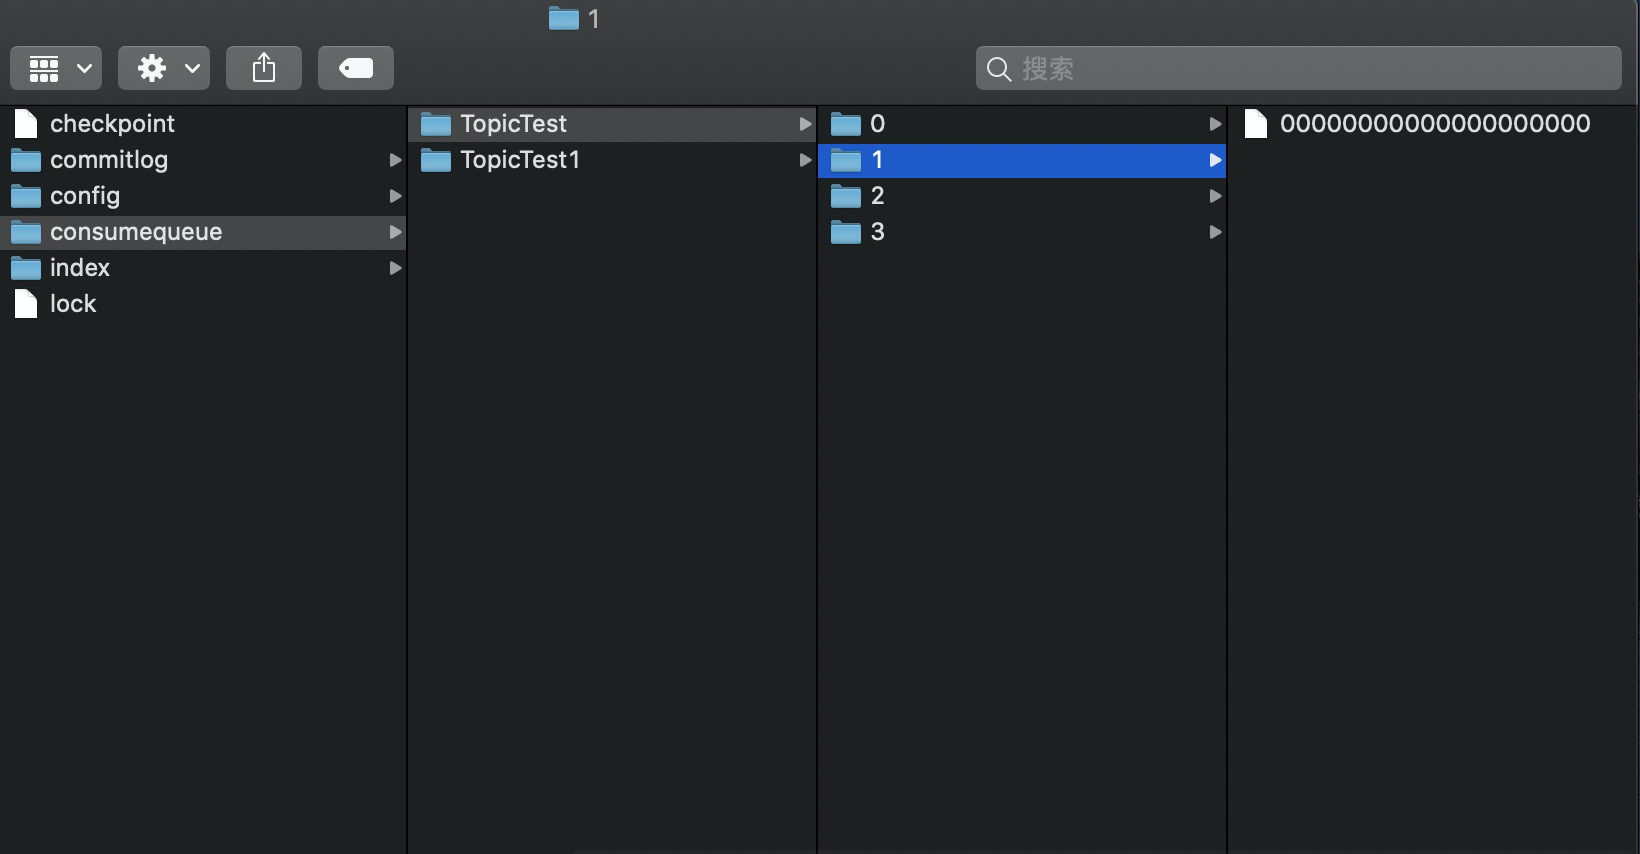Click the Edit Tags toolbar icon

pyautogui.click(x=356, y=68)
